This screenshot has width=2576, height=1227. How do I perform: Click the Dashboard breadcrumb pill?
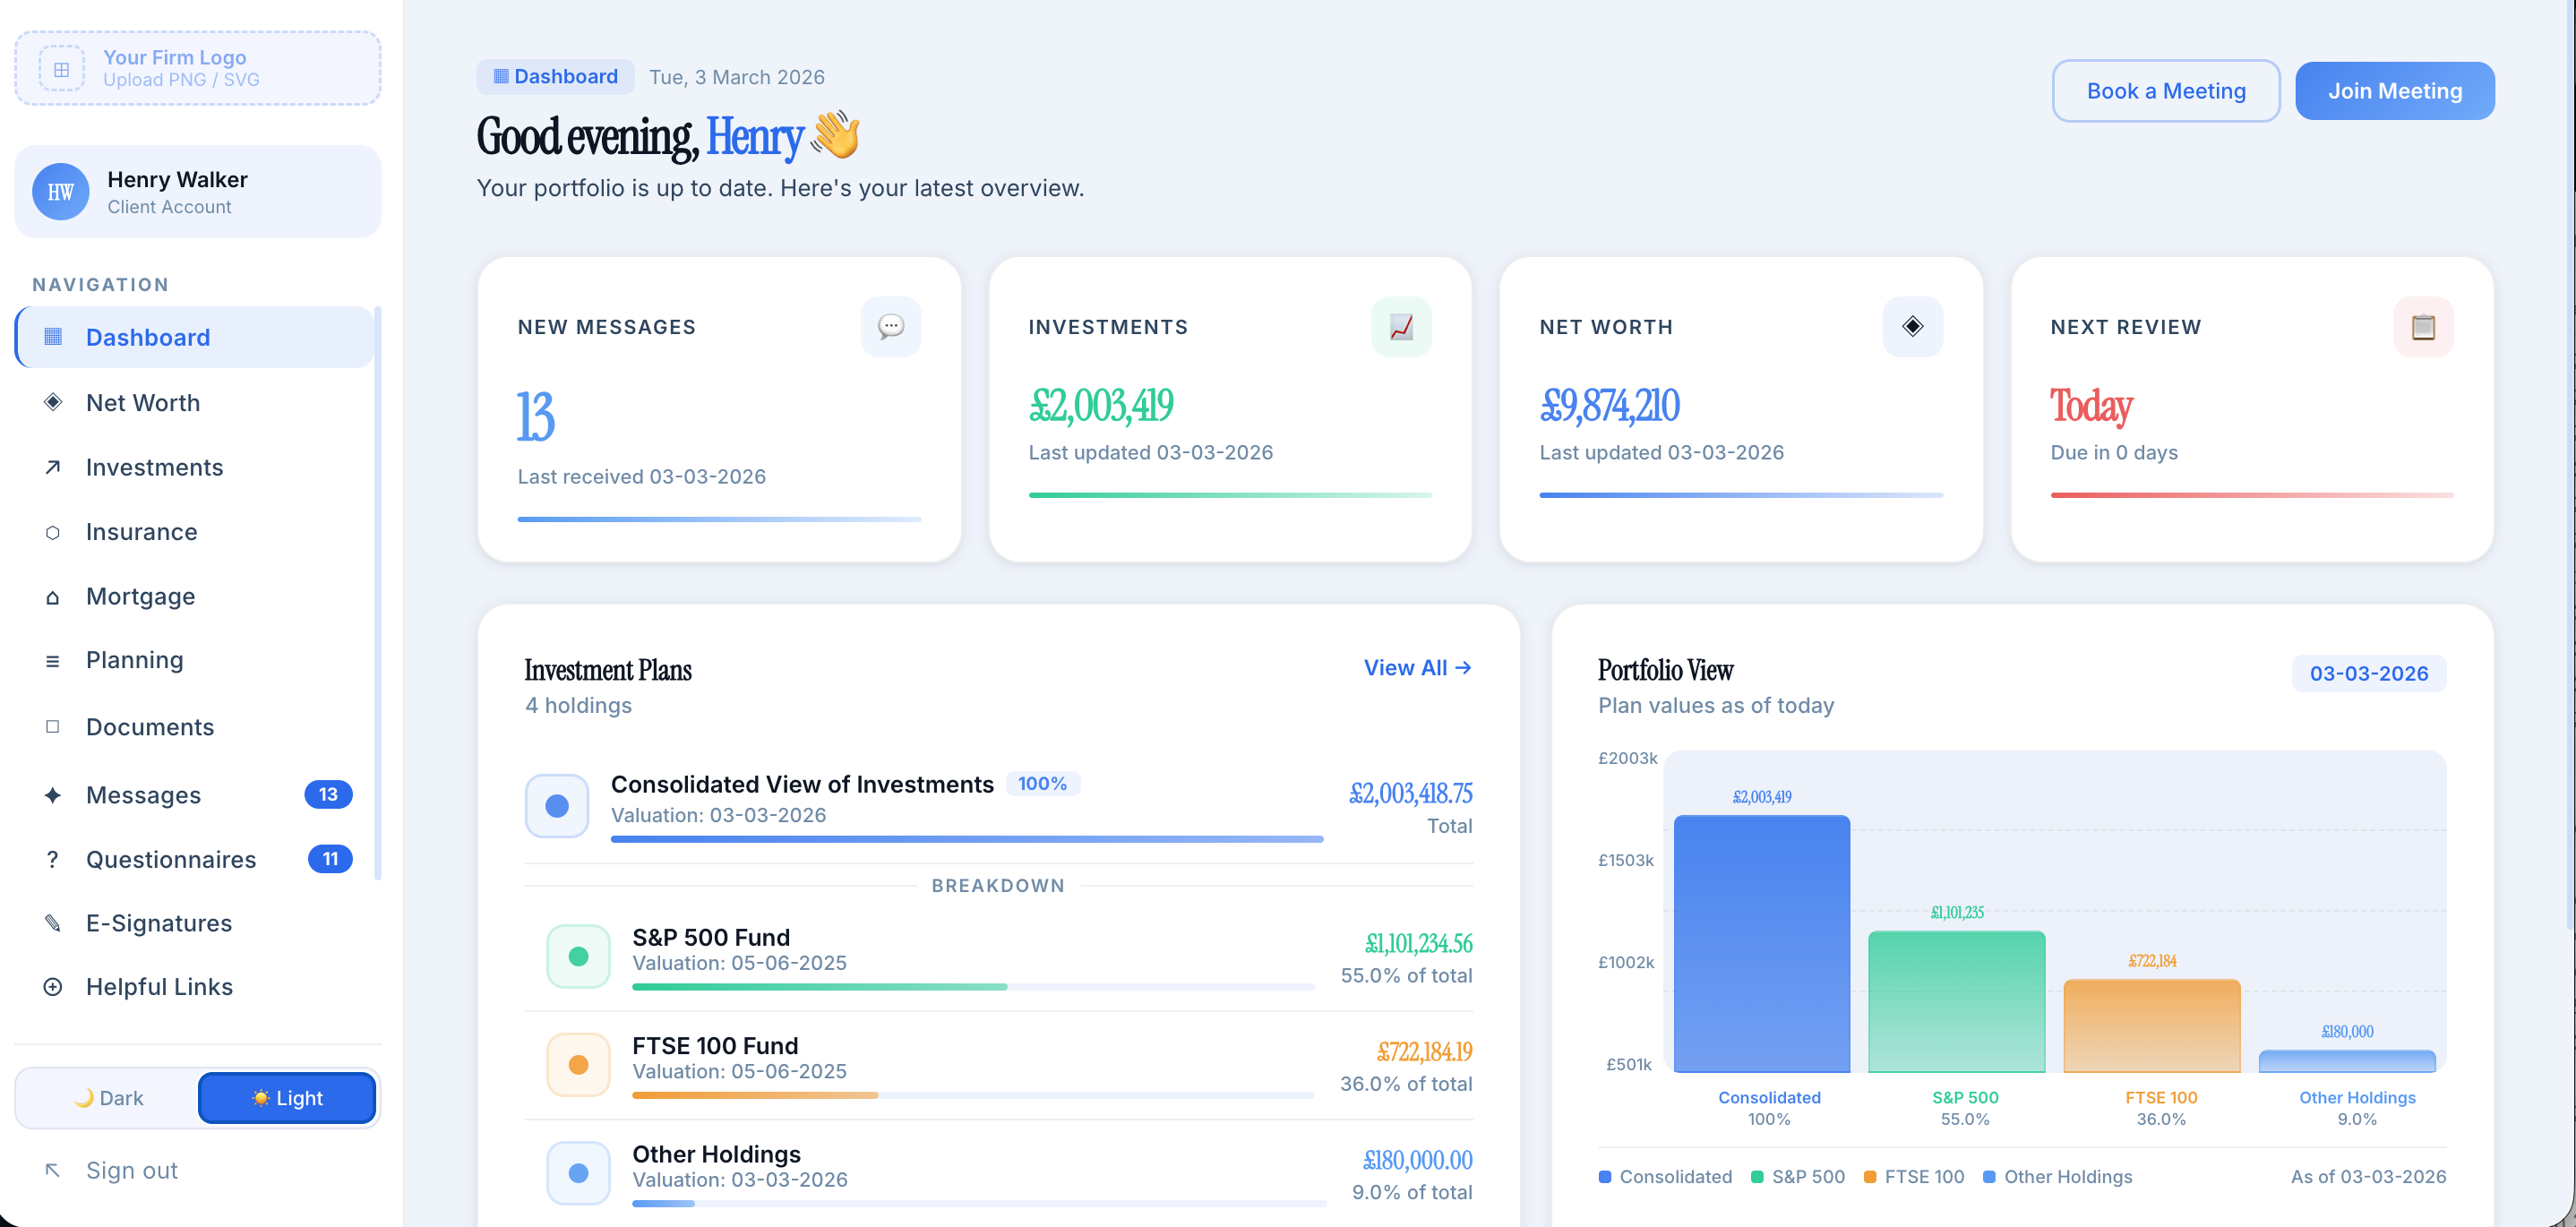[x=555, y=77]
